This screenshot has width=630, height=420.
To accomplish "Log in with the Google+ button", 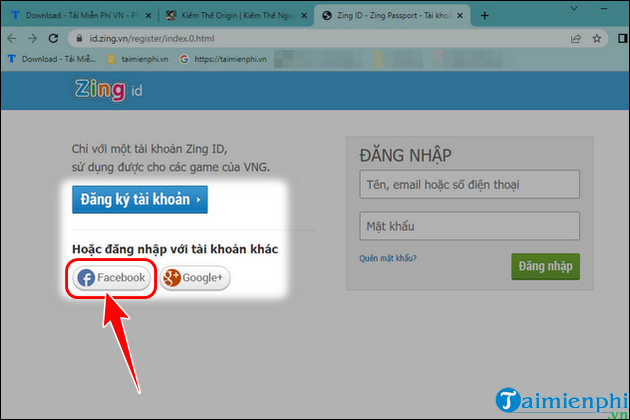I will point(195,278).
